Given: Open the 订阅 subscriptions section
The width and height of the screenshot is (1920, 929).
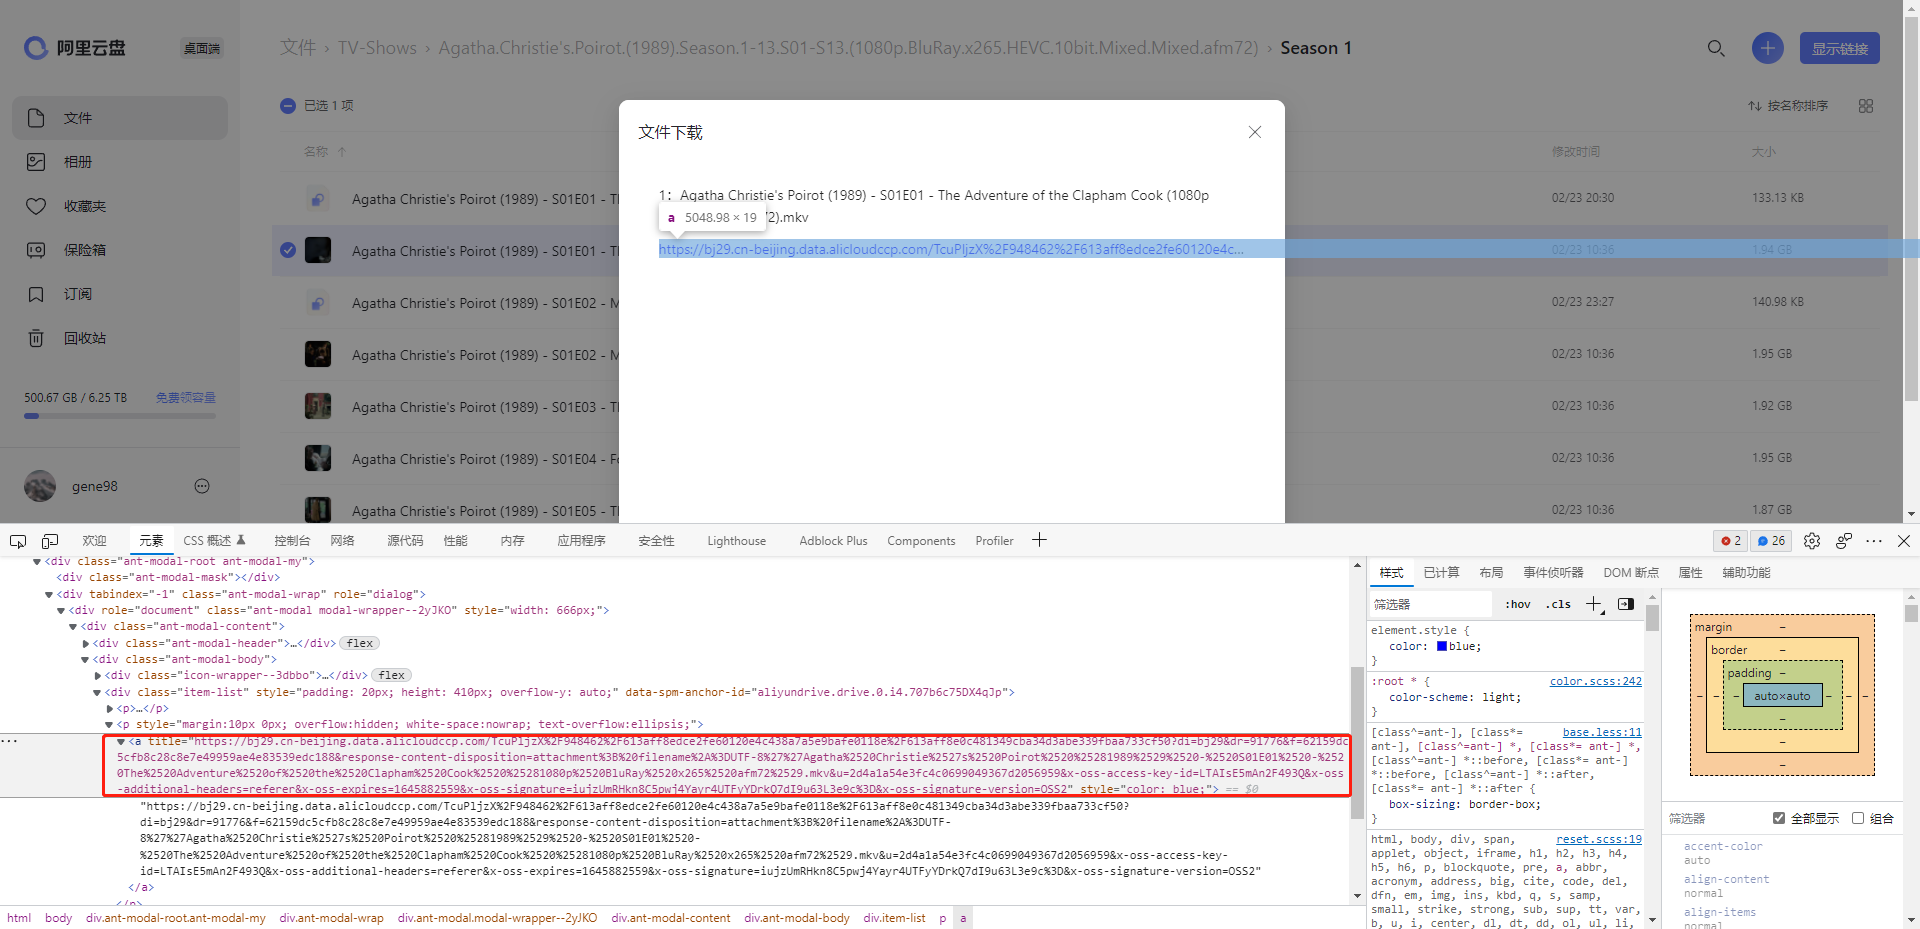Looking at the screenshot, I should tap(120, 294).
